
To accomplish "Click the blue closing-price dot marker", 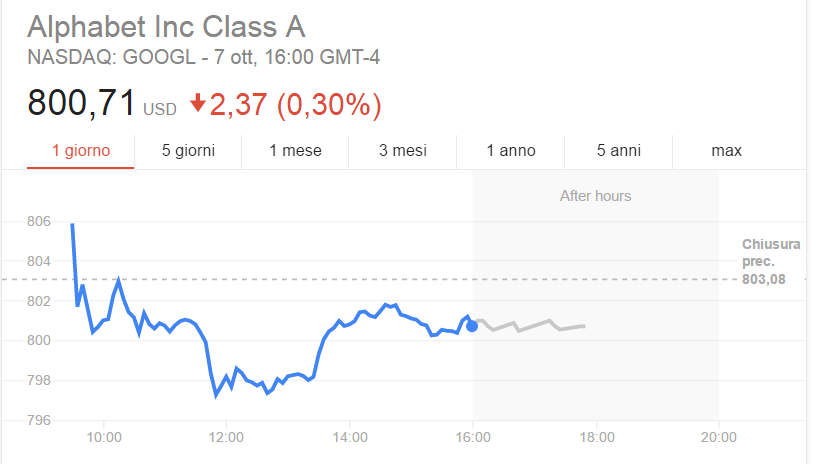I will coord(472,326).
